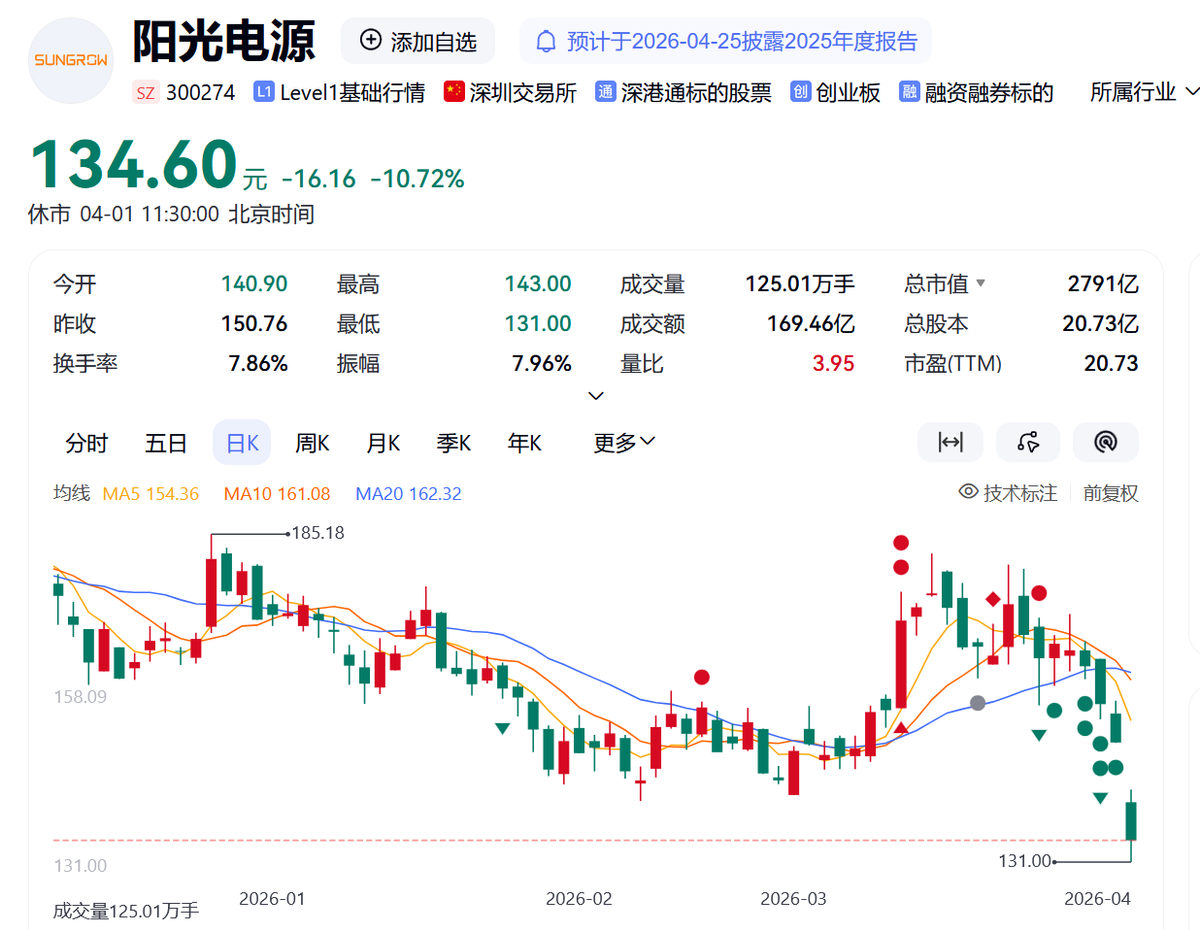
Task: Click the signal target icon button
Action: (x=1106, y=442)
